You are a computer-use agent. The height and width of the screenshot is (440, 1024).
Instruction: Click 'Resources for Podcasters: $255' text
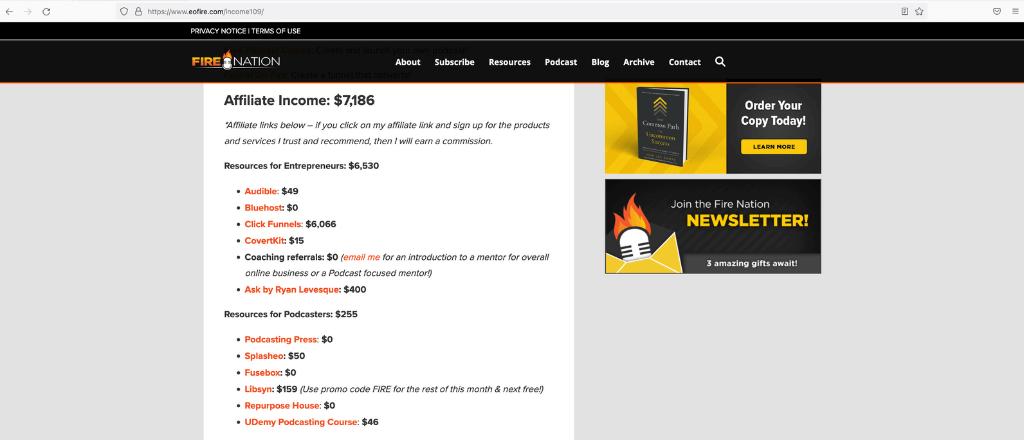[x=291, y=314]
